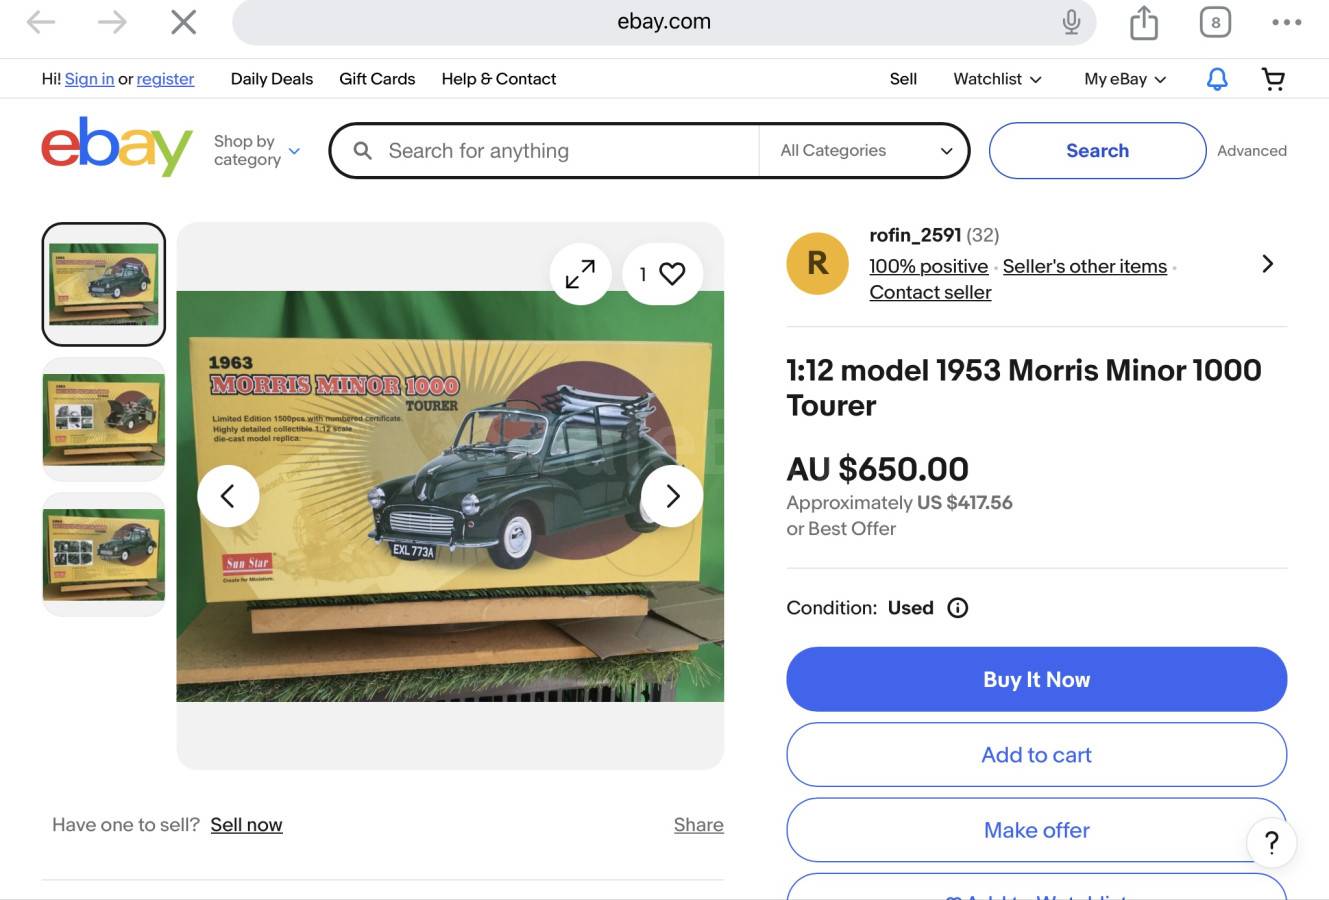The height and width of the screenshot is (900, 1329).
Task: Expand the My eBay menu
Action: (x=1125, y=79)
